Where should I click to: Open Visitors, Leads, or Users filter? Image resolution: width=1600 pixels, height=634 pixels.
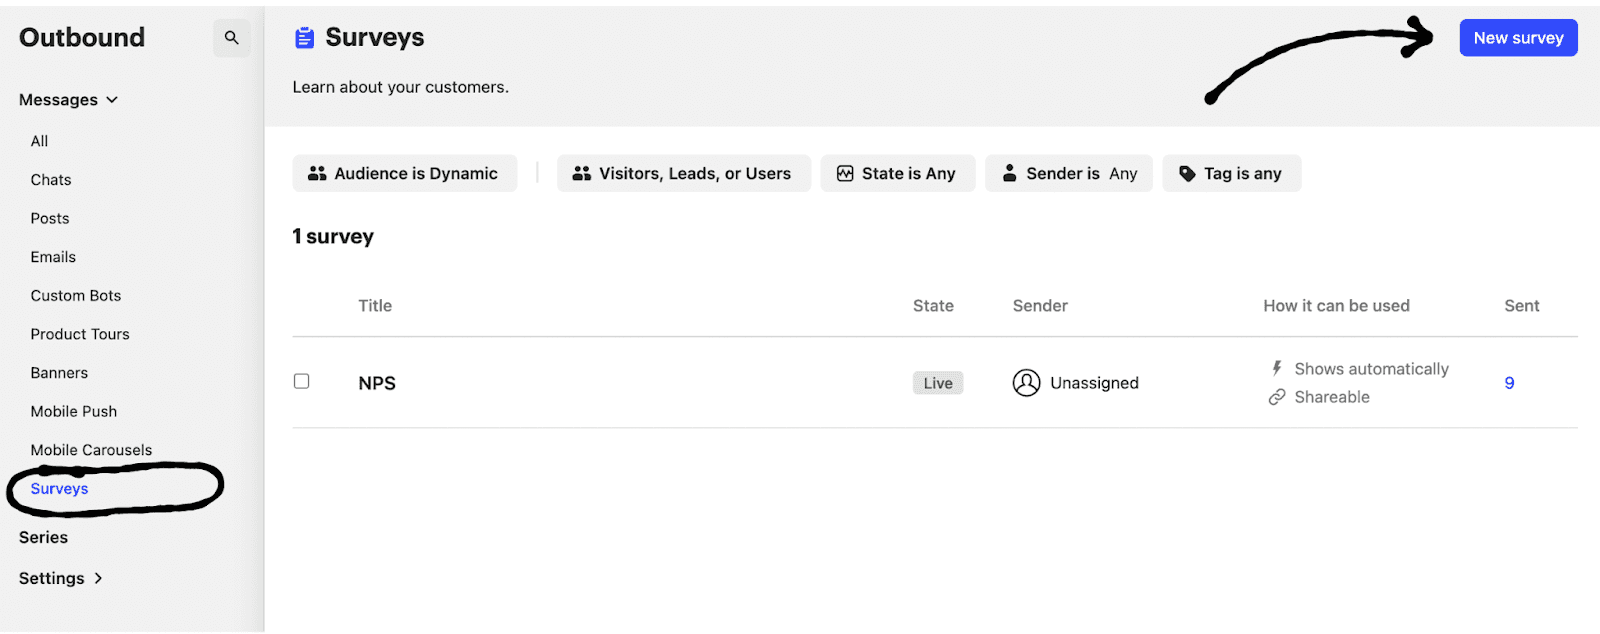tap(683, 174)
